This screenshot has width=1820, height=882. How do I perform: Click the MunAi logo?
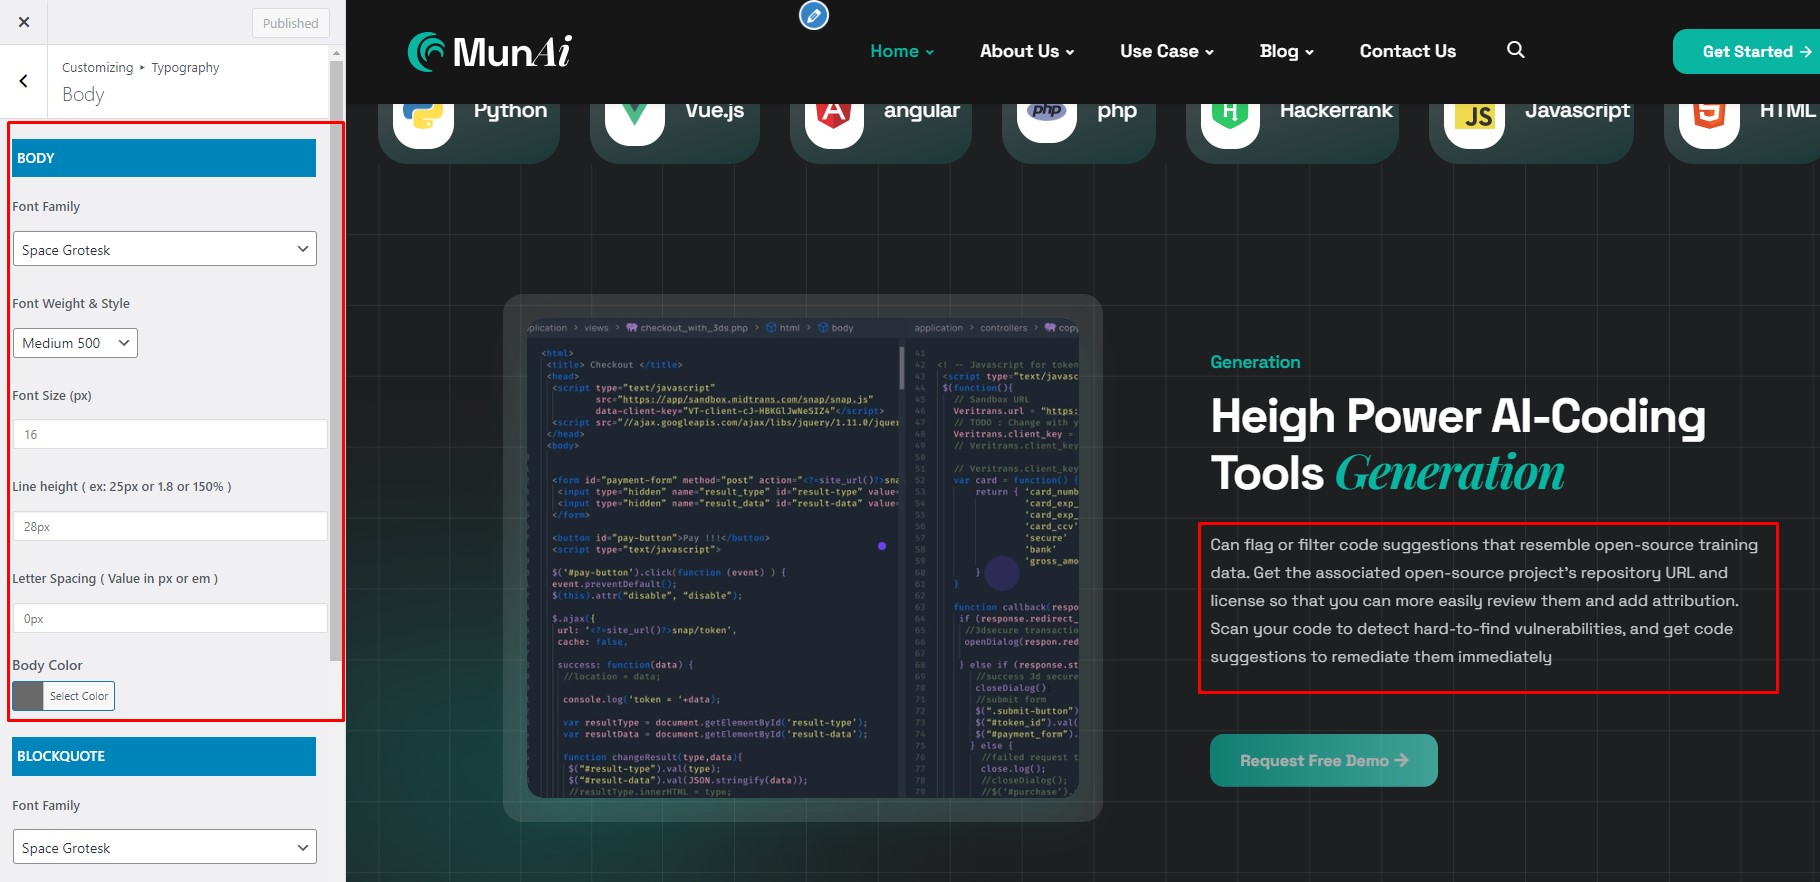point(489,51)
